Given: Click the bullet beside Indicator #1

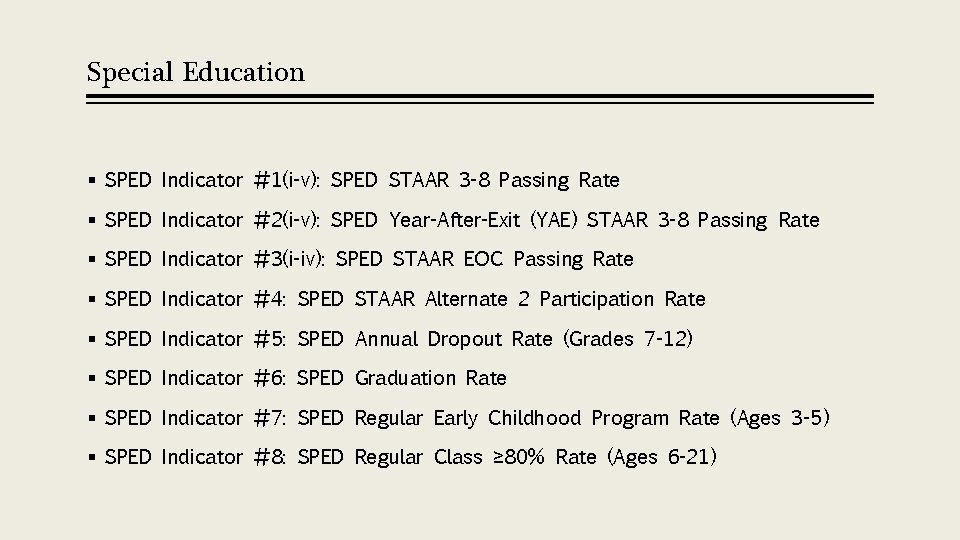Looking at the screenshot, I should pyautogui.click(x=92, y=180).
